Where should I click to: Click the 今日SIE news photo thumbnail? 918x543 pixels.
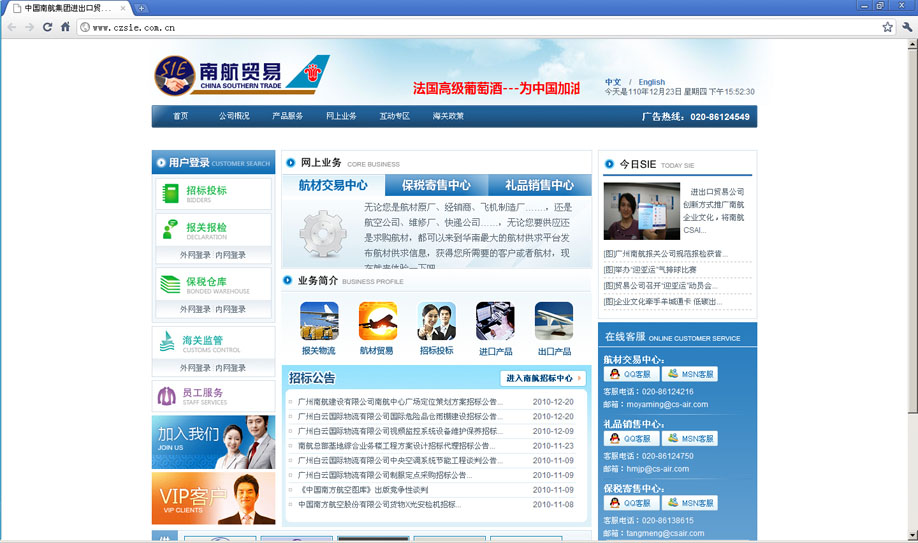click(x=642, y=211)
